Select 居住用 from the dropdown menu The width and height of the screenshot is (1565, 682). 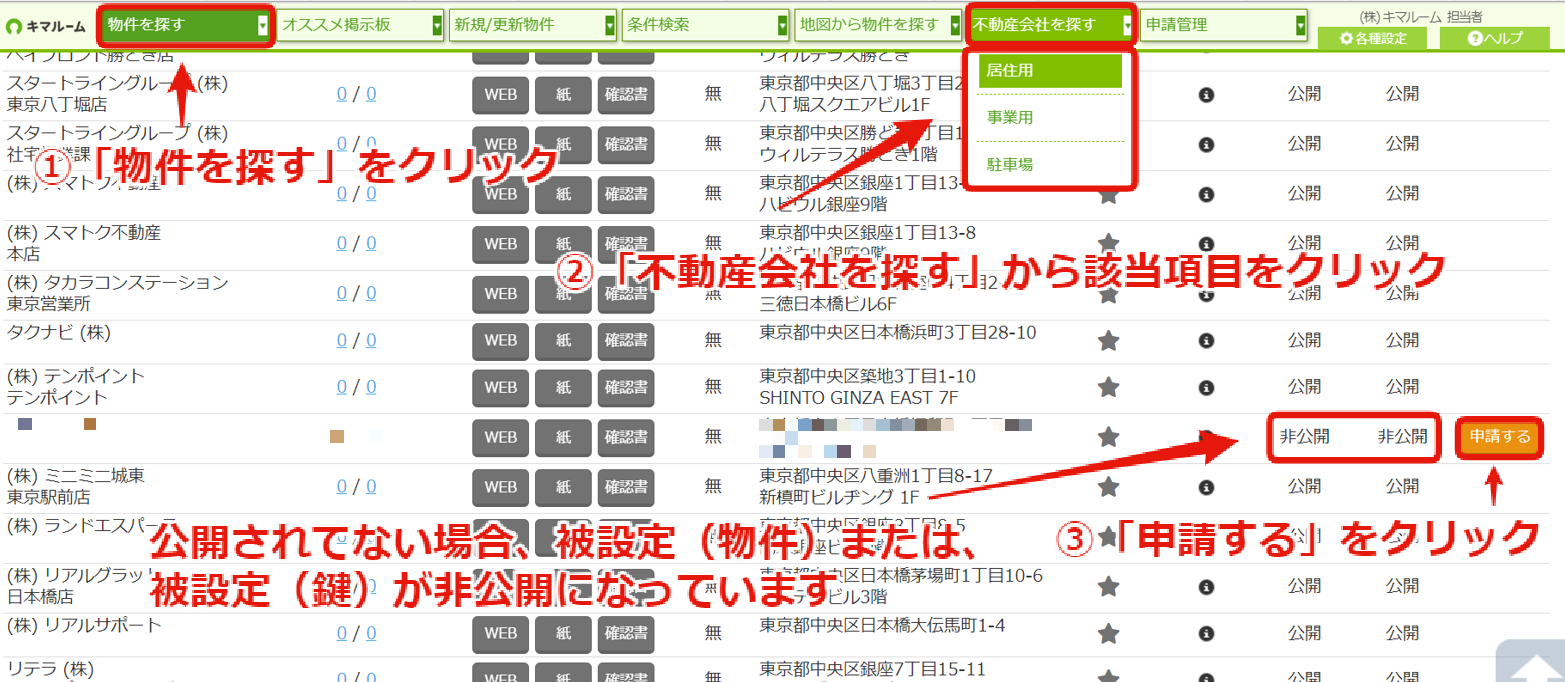(1050, 71)
